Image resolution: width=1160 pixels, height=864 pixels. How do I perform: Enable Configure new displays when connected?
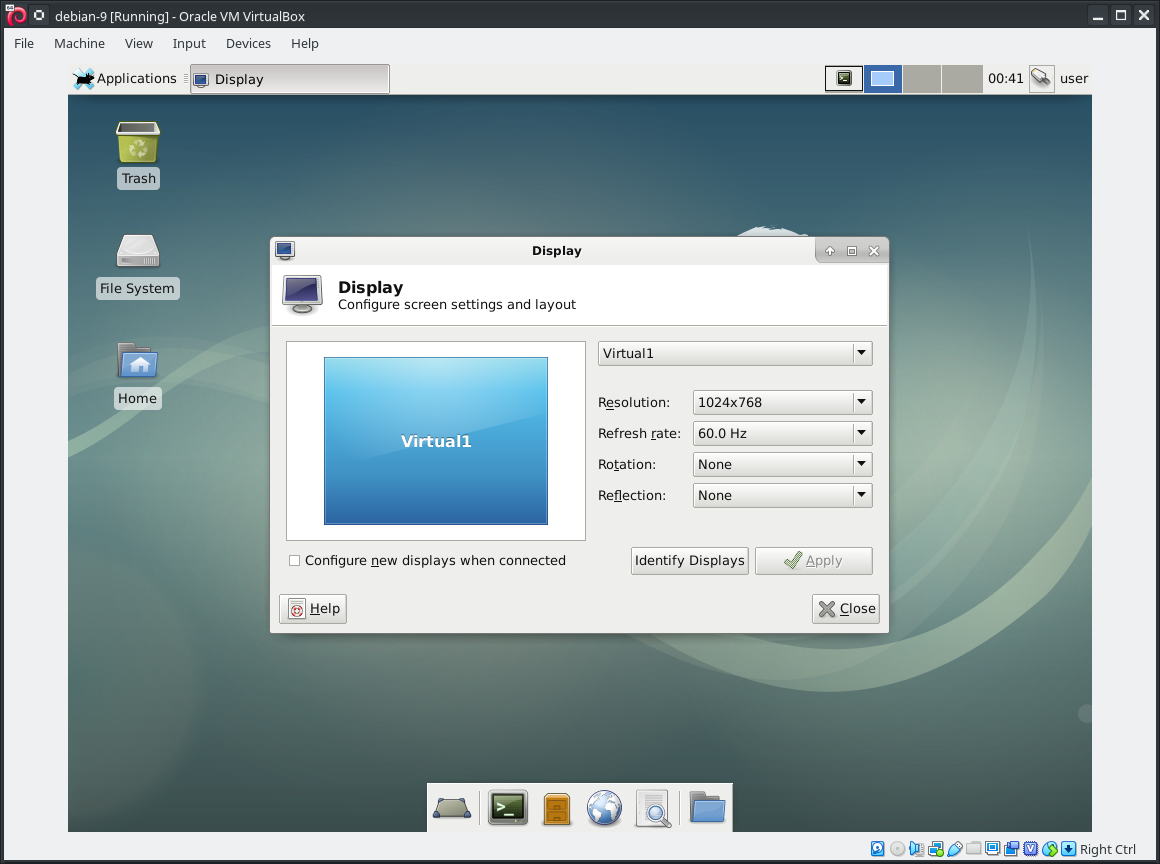pyautogui.click(x=295, y=561)
